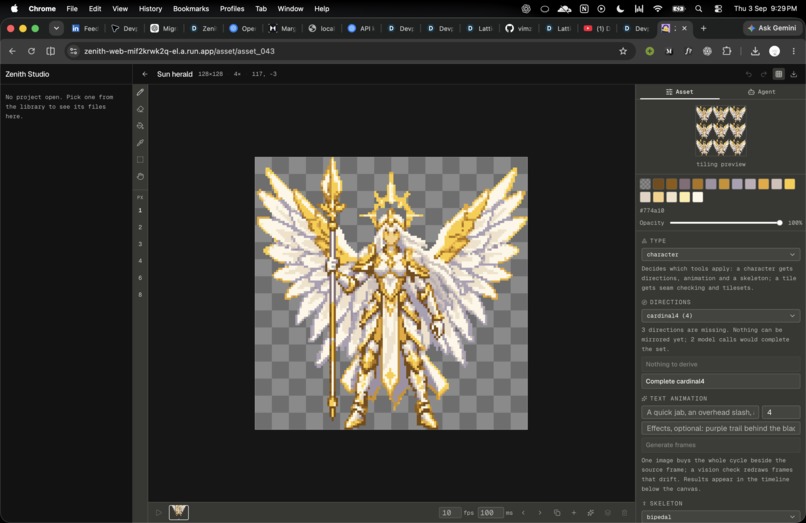Add a new frame with the plus icon
The width and height of the screenshot is (806, 523).
click(574, 513)
